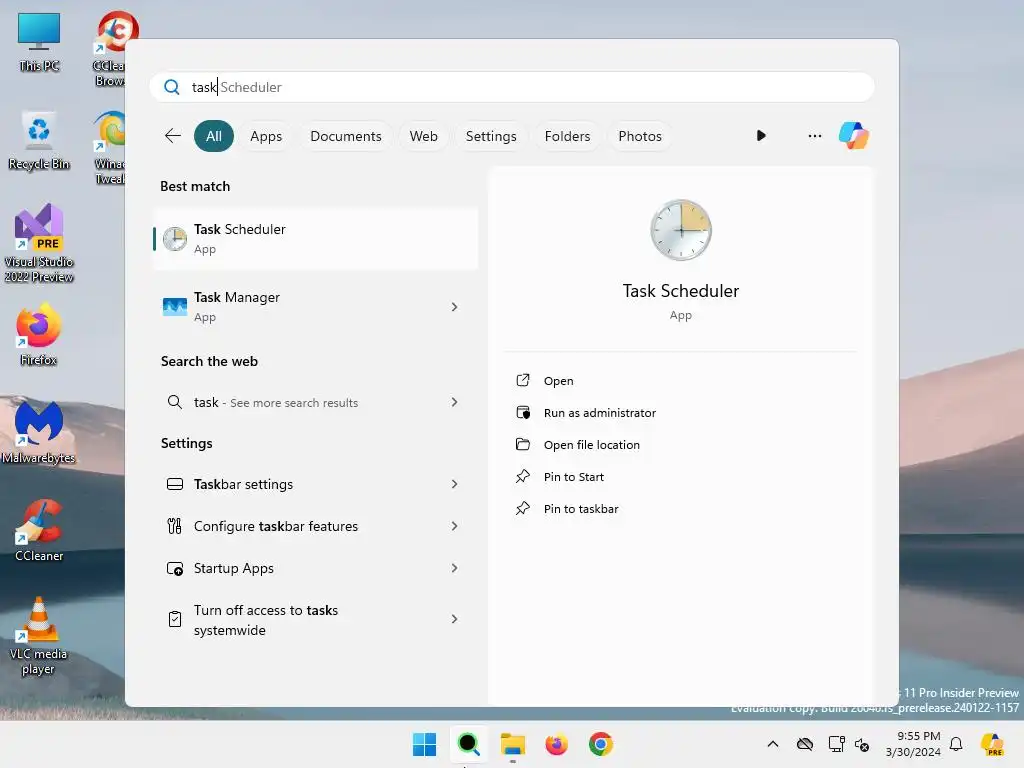Viewport: 1024px width, 768px height.
Task: Click the network display tray icon
Action: (x=836, y=744)
